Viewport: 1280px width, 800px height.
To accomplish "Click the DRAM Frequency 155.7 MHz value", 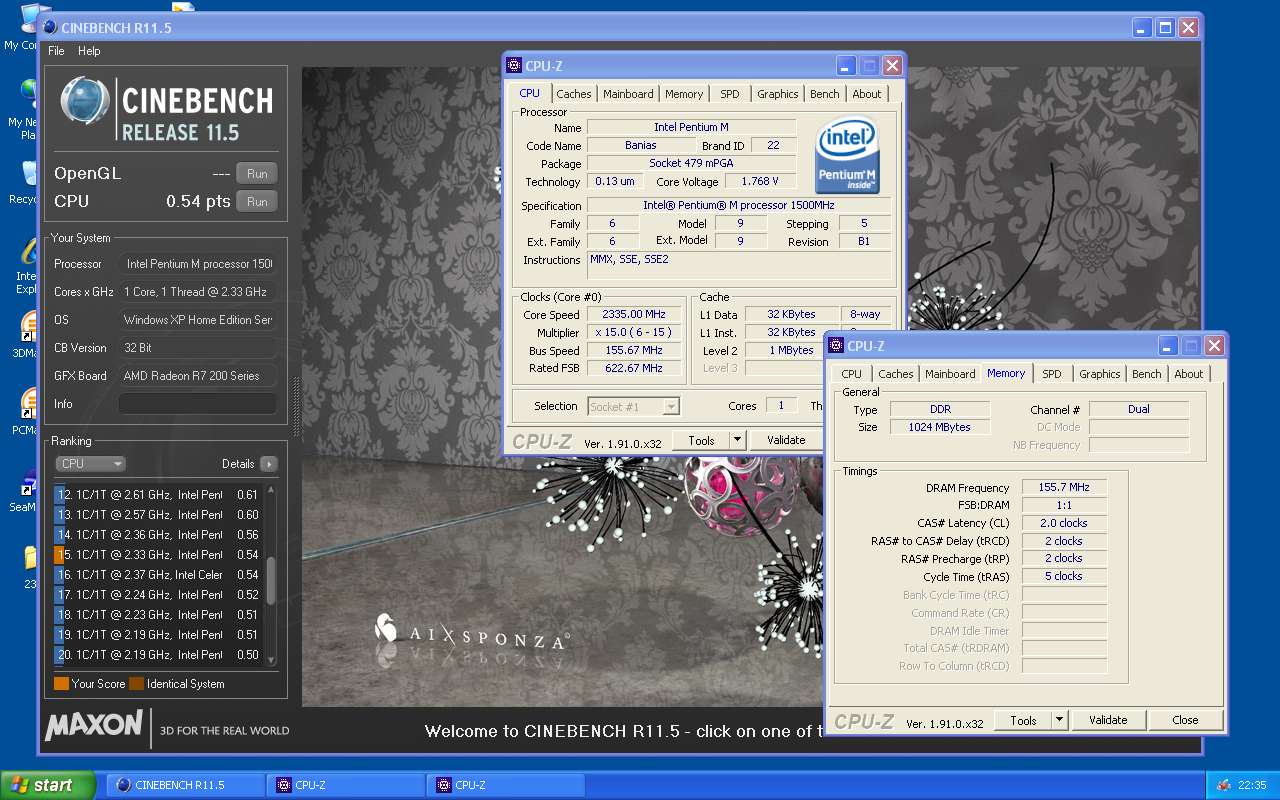I will point(1064,488).
